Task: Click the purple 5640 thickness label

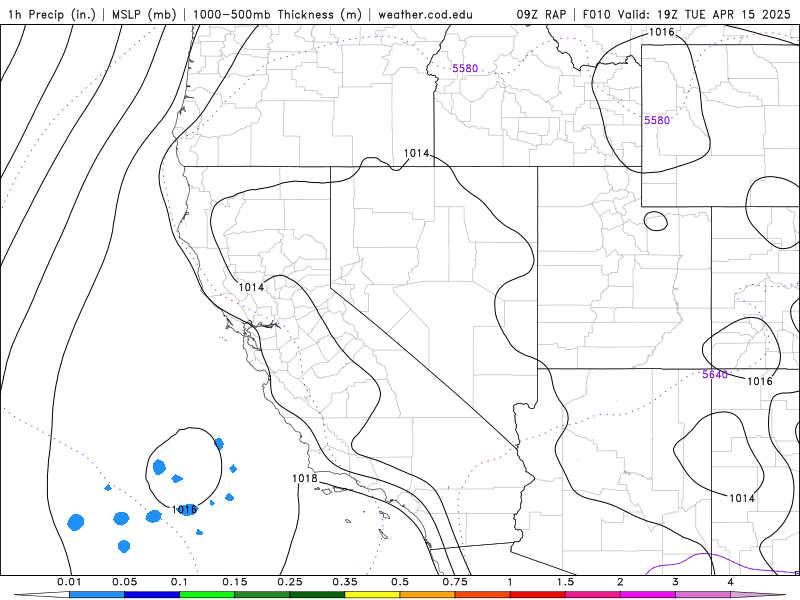Action: pyautogui.click(x=715, y=374)
